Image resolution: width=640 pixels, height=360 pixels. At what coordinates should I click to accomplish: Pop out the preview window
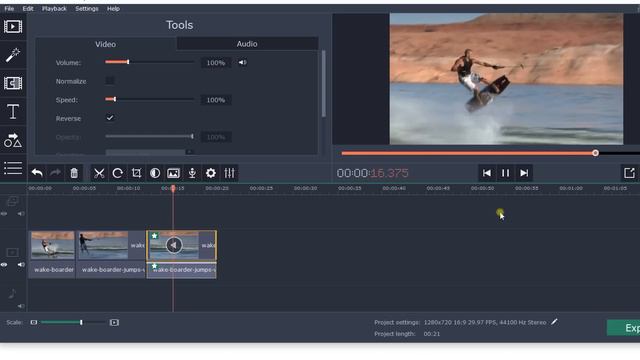[629, 173]
